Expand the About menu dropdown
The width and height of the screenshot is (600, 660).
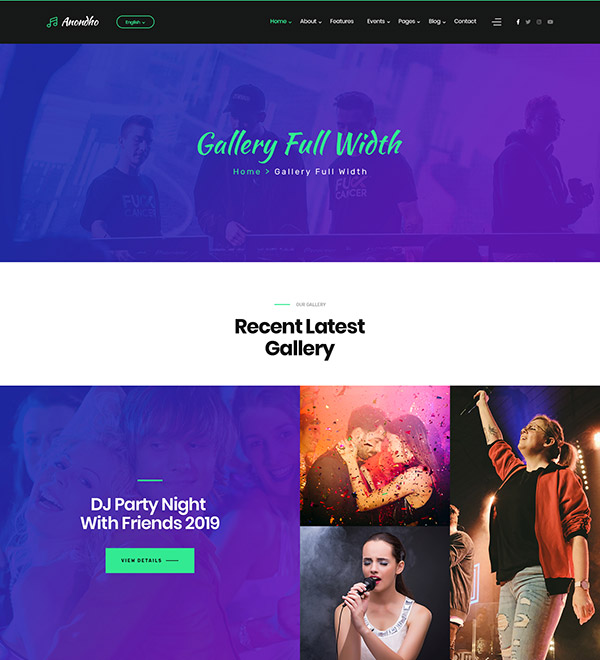[310, 21]
